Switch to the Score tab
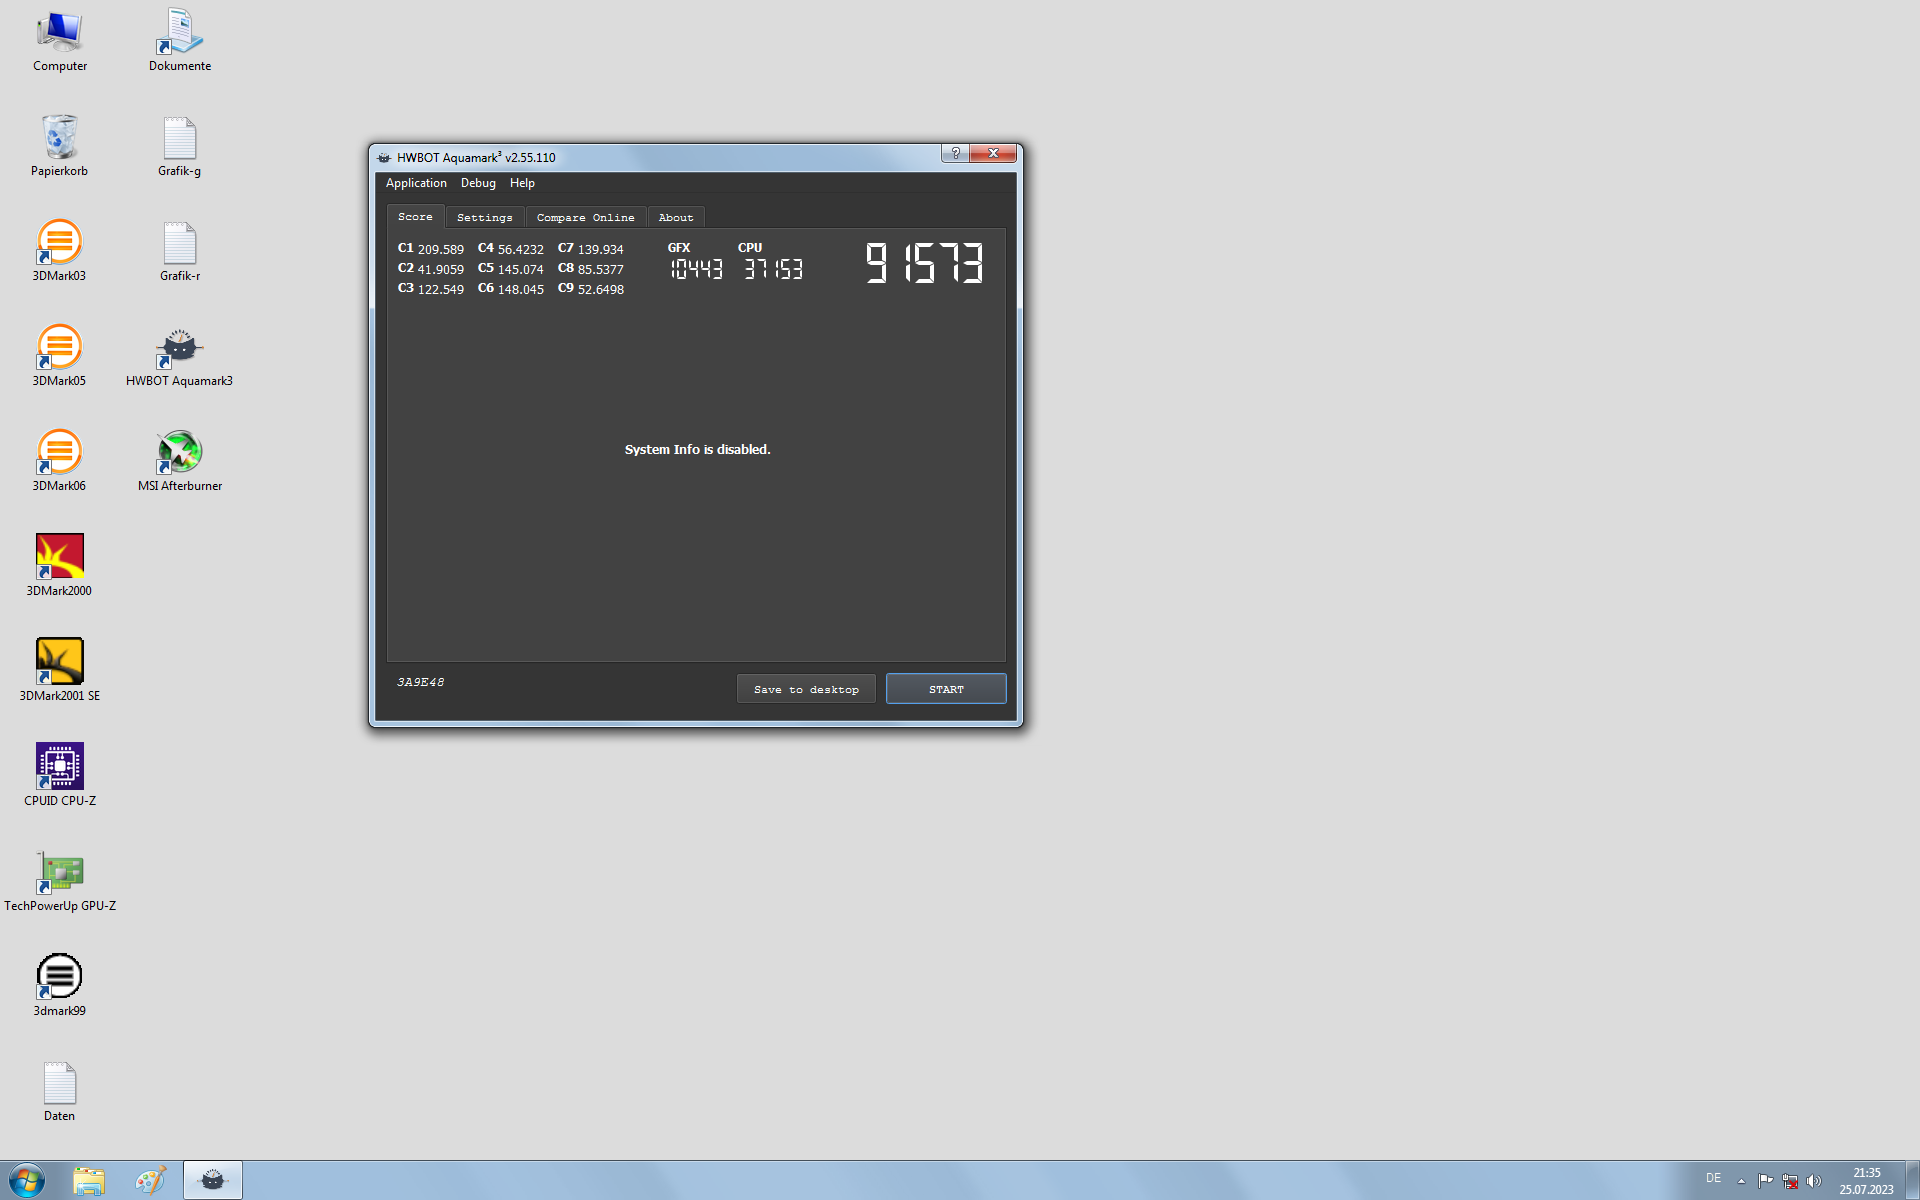1920x1200 pixels. click(x=415, y=217)
